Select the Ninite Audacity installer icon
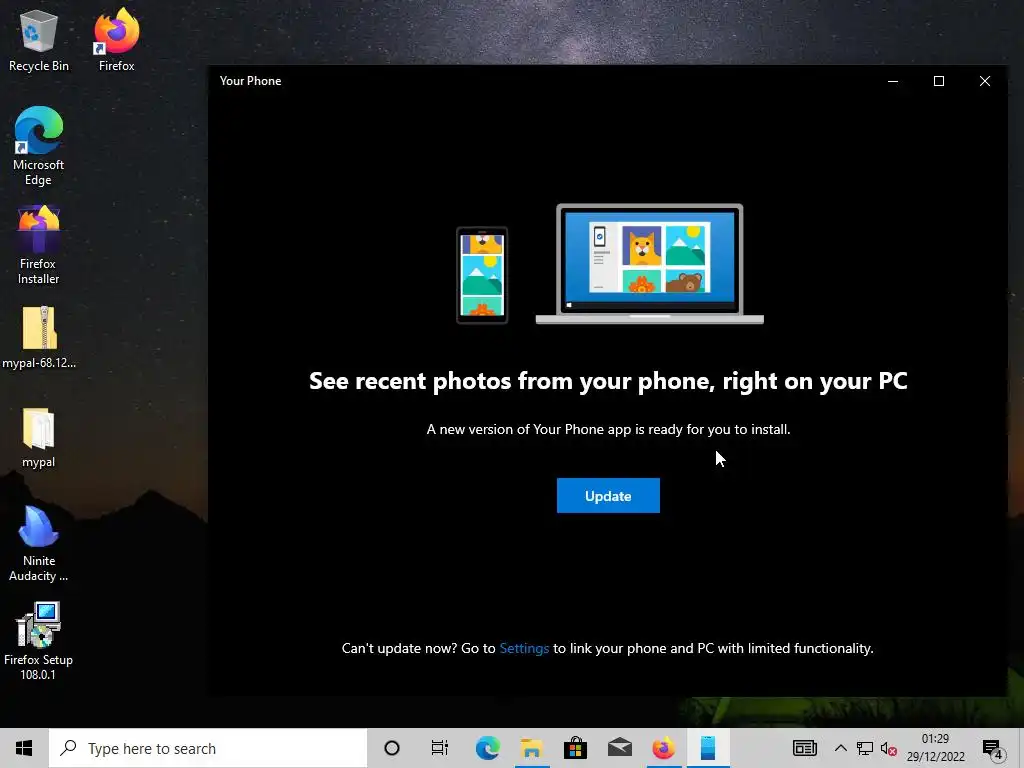 39,543
